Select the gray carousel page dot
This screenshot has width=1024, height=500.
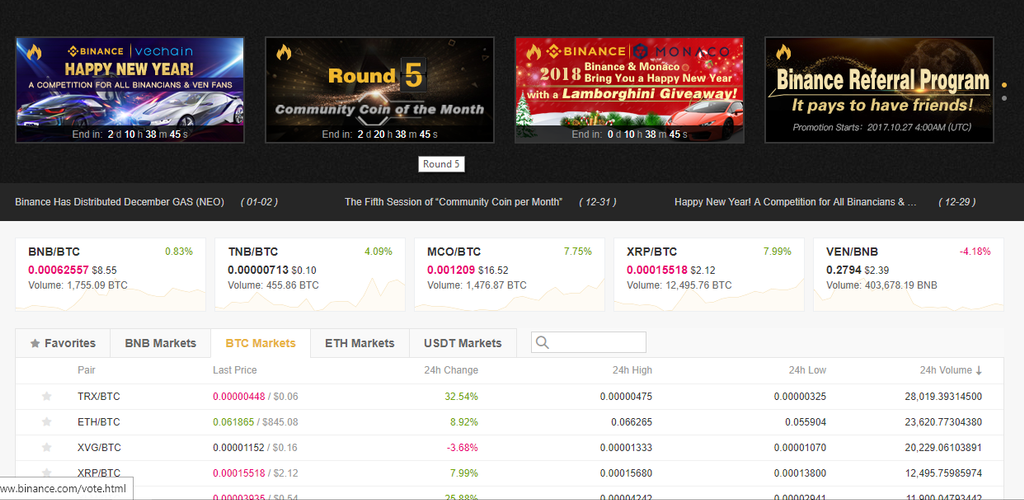point(1004,98)
